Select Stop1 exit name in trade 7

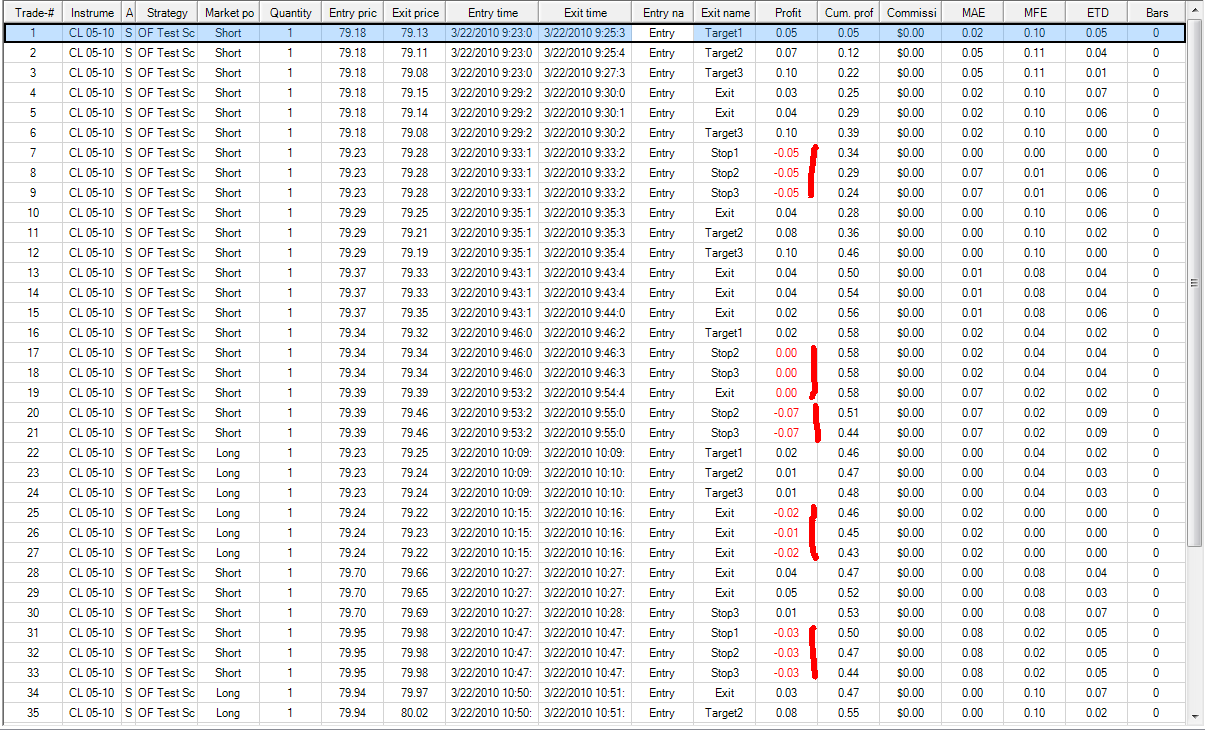[x=725, y=153]
